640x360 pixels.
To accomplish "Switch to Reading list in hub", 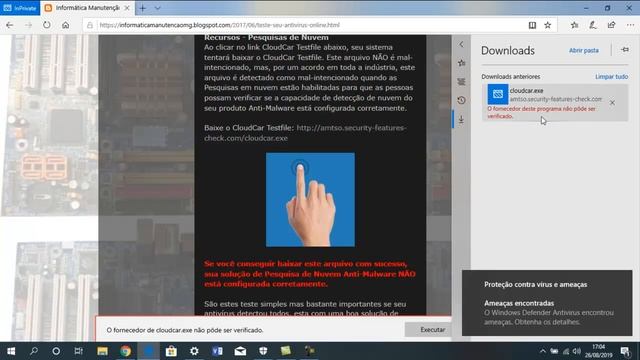I will pyautogui.click(x=461, y=82).
